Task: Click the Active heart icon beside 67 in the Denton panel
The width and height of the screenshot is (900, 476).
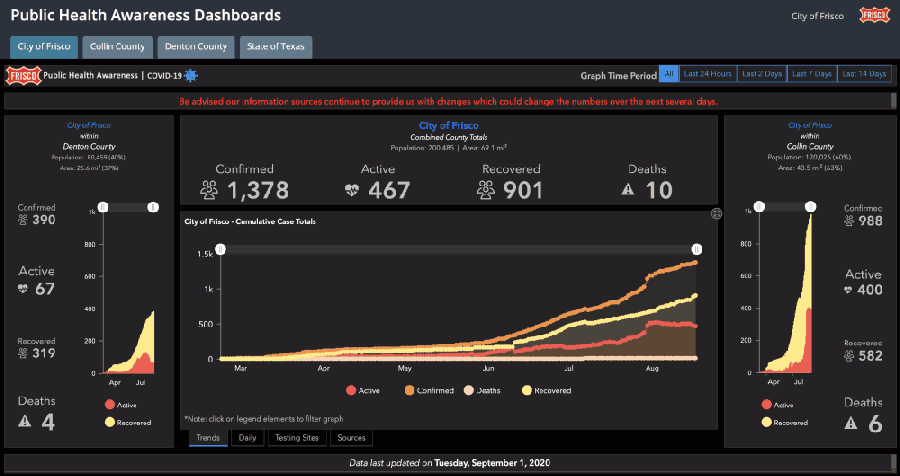Action: tap(23, 289)
